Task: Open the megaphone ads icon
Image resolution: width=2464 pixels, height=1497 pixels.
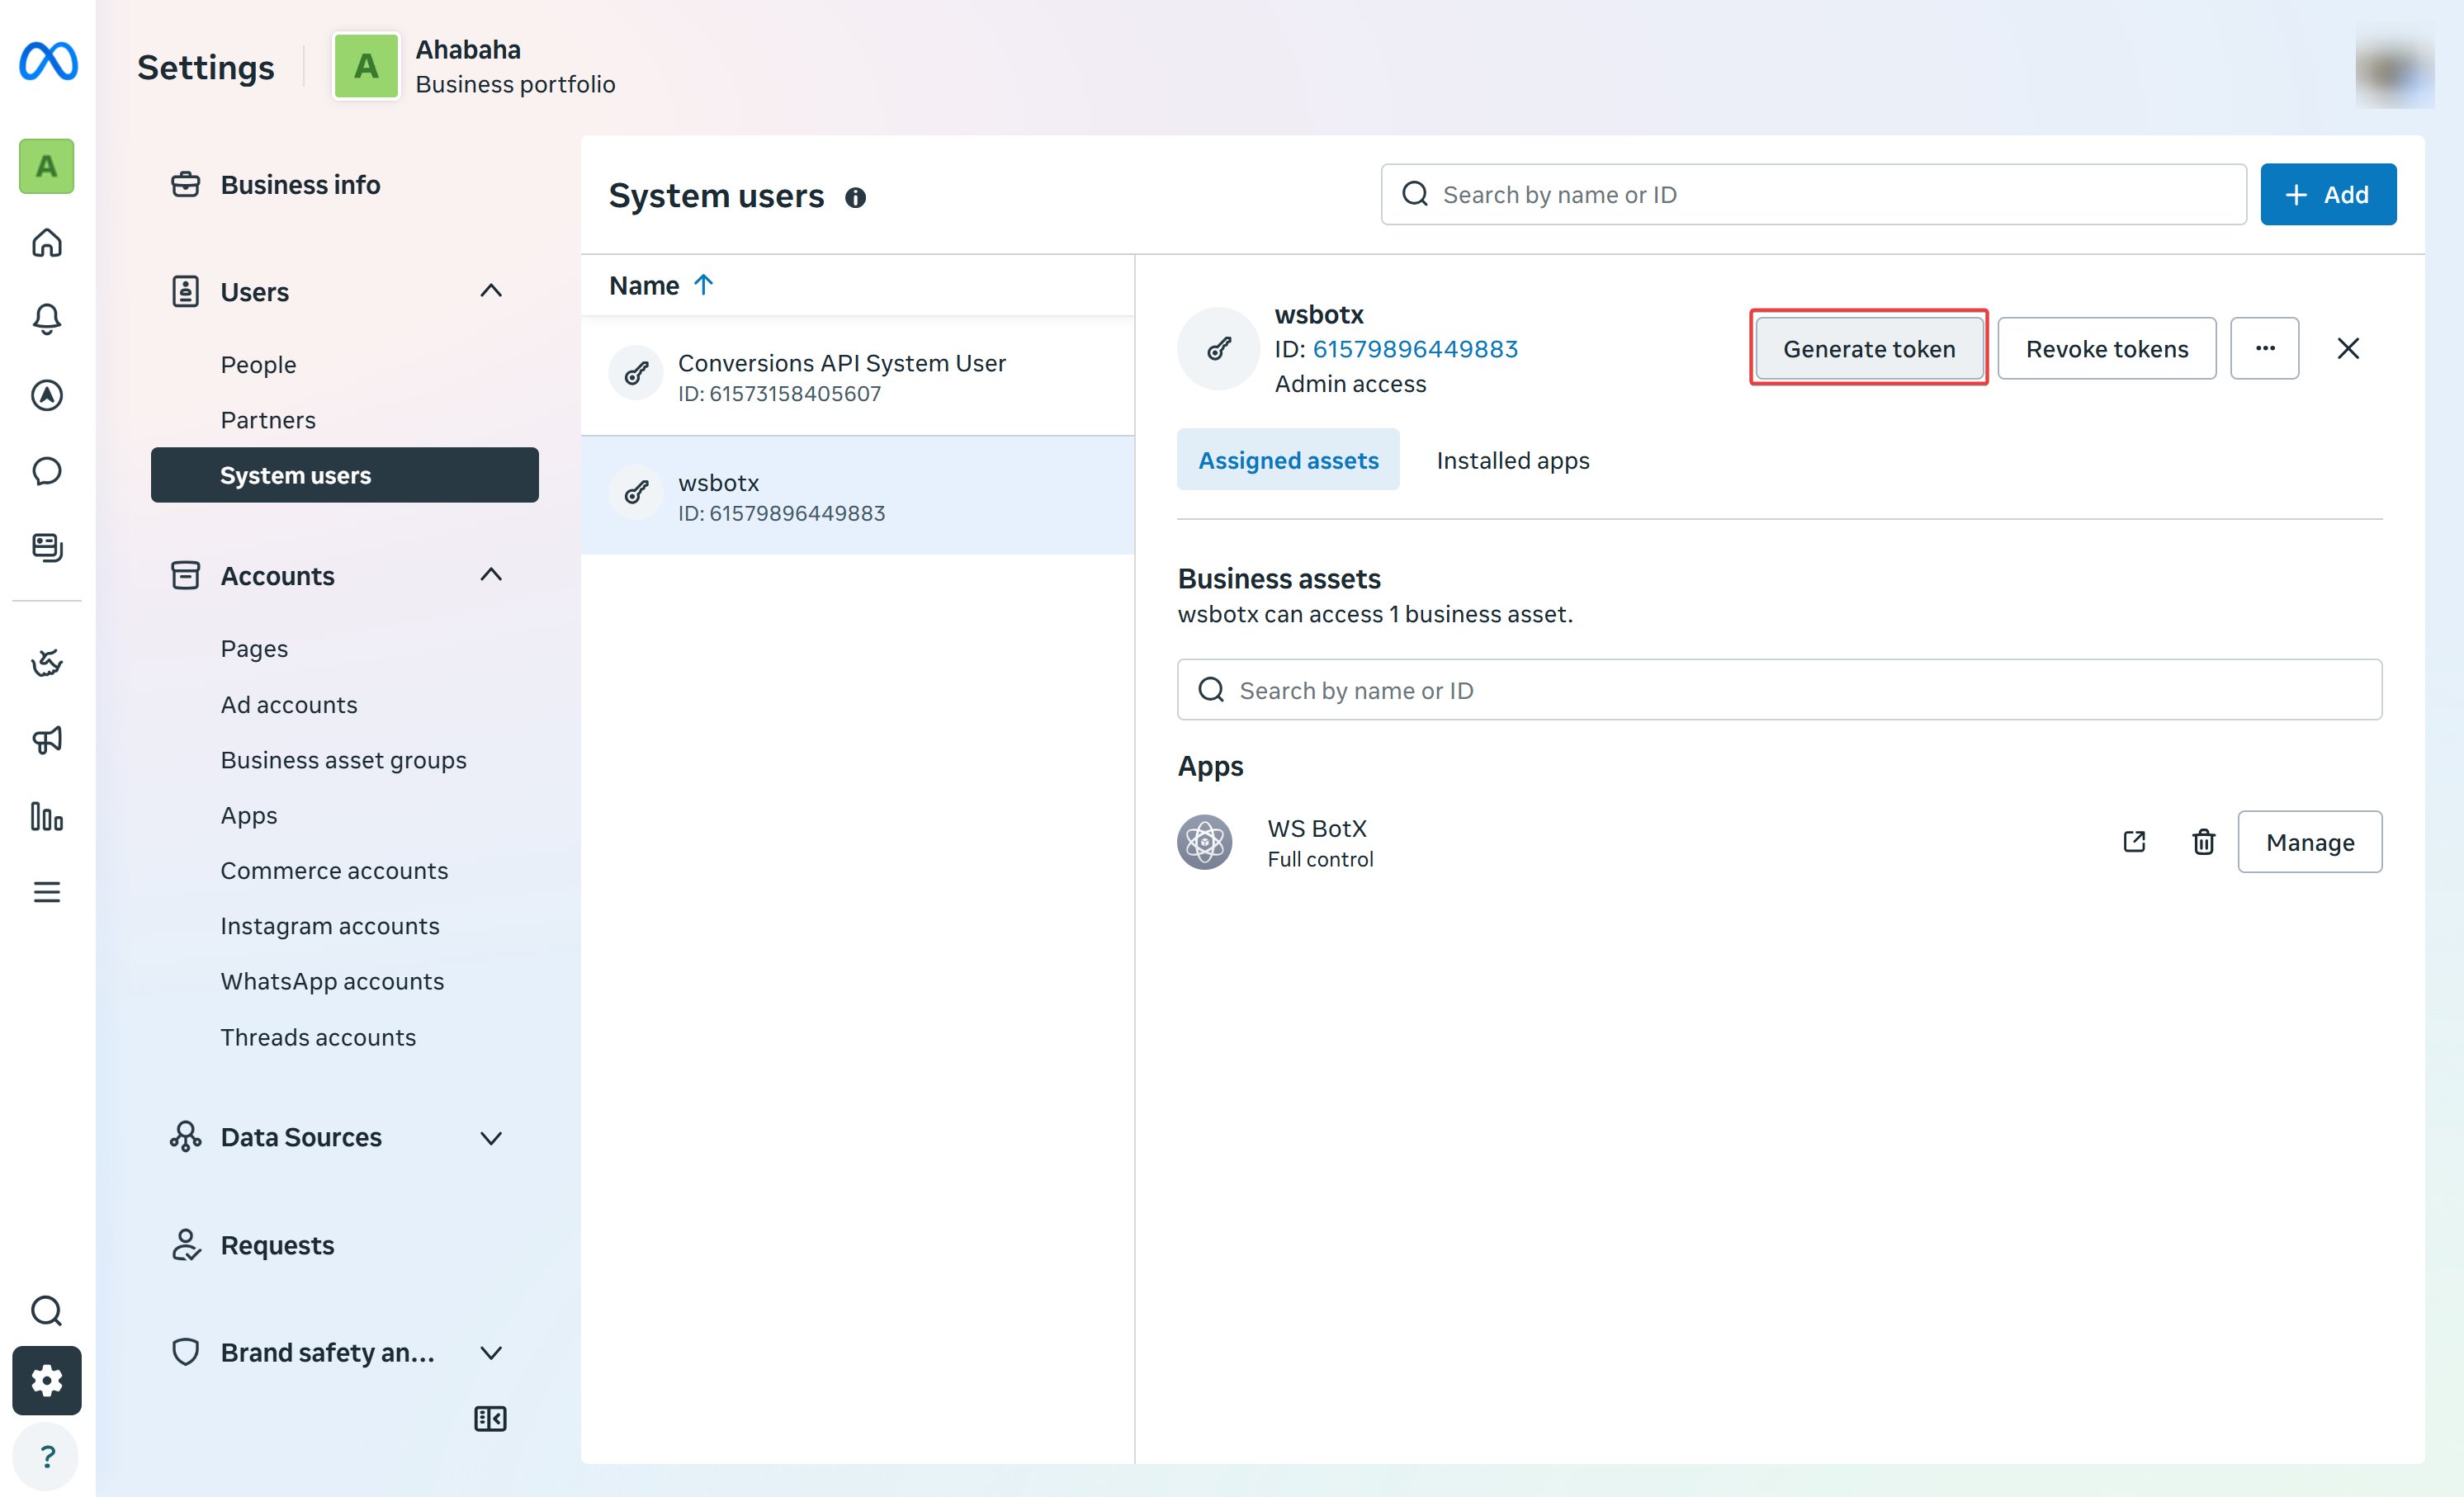Action: [x=47, y=740]
